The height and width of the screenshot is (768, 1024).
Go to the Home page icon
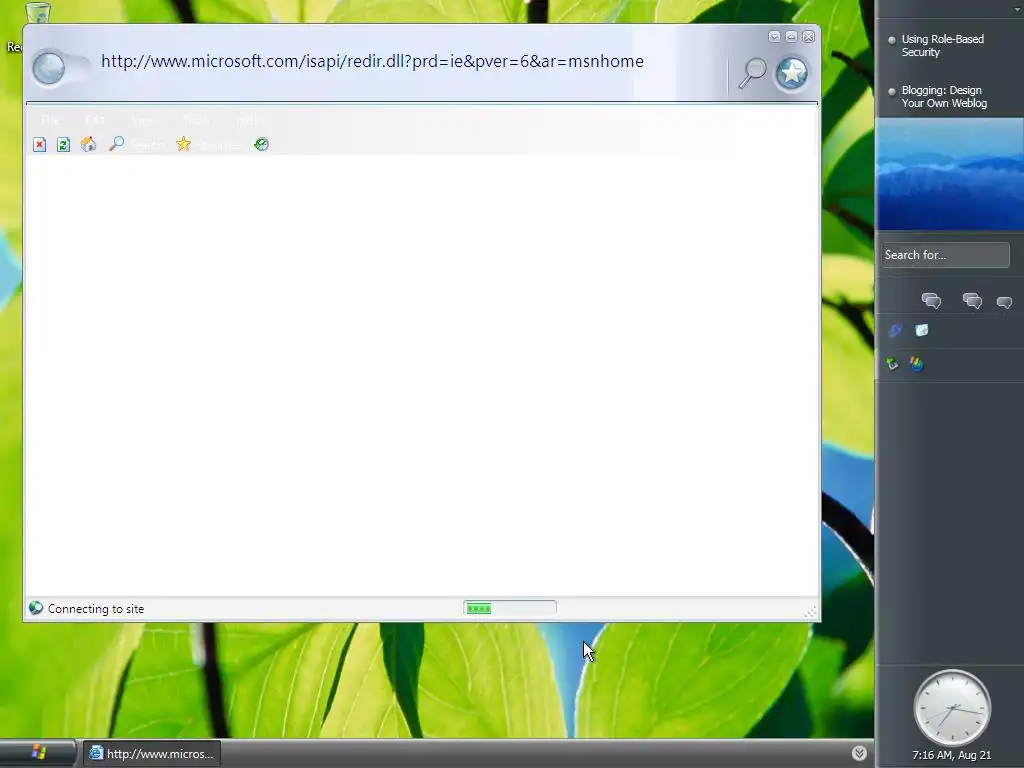click(x=88, y=144)
